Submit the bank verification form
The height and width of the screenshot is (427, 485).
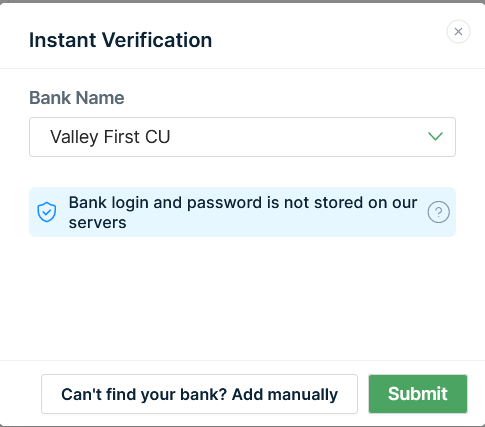click(x=418, y=394)
